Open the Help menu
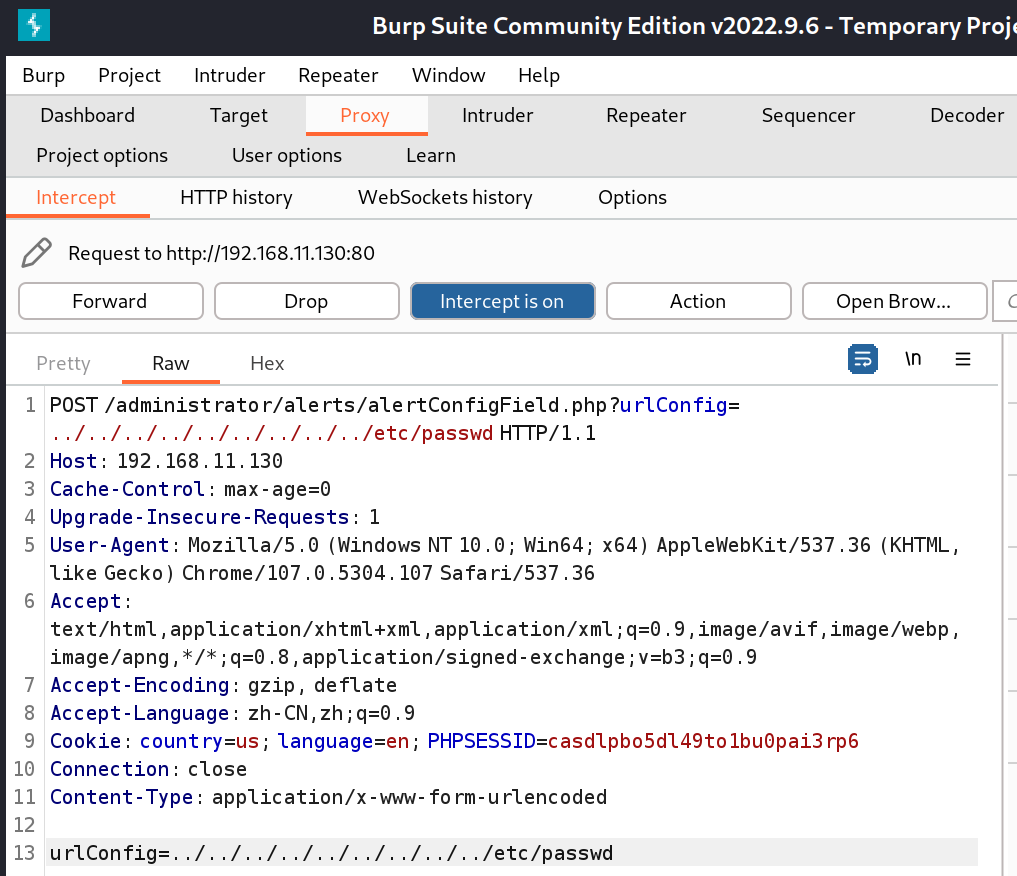 [x=539, y=75]
